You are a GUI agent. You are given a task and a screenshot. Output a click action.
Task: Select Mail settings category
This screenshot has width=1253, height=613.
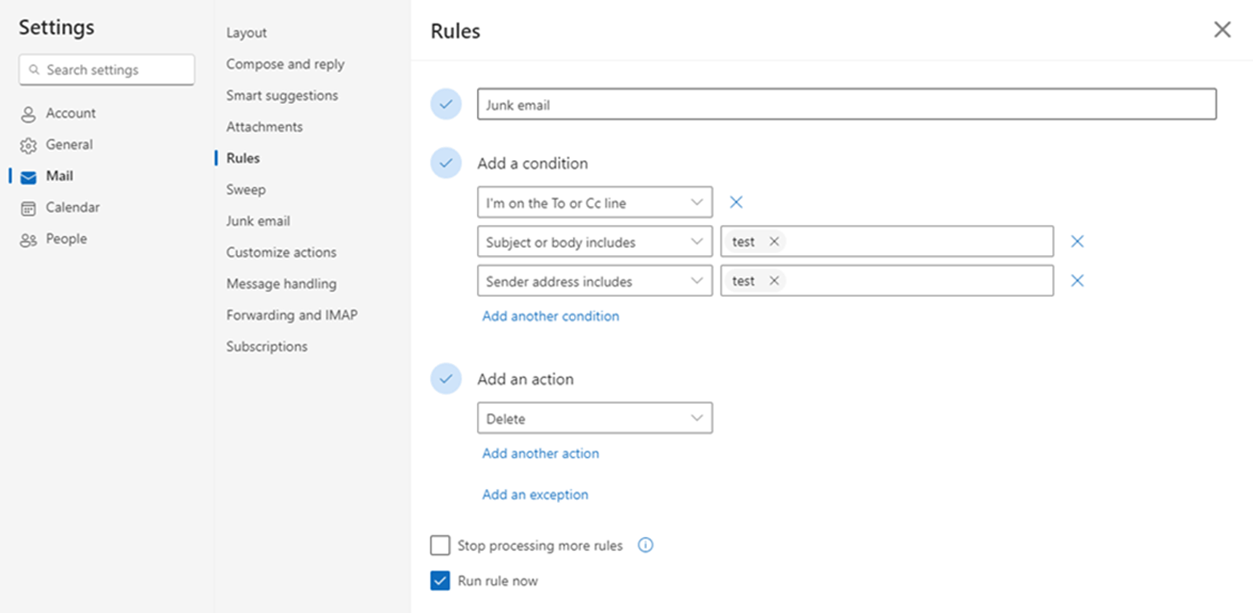[59, 176]
